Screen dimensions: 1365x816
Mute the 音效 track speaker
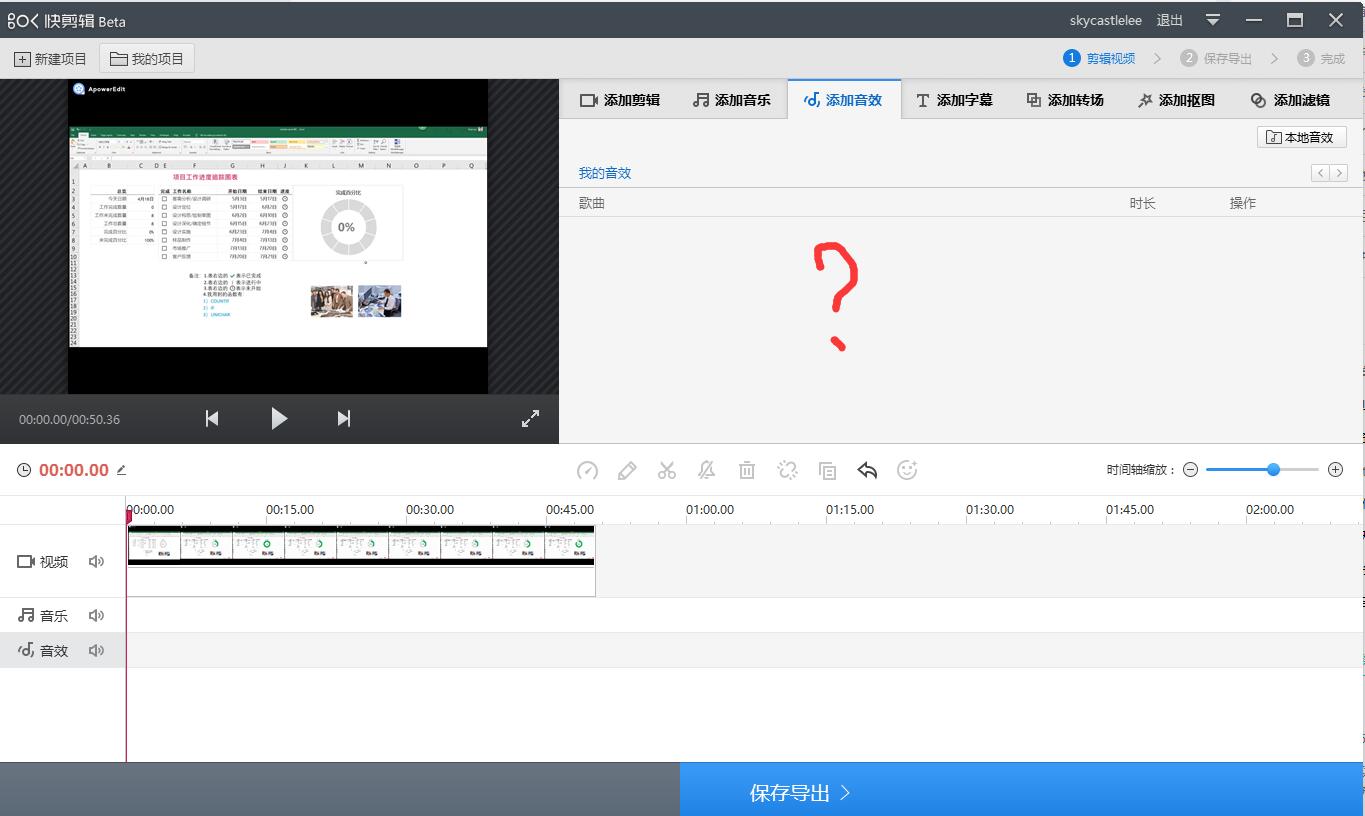coord(96,651)
